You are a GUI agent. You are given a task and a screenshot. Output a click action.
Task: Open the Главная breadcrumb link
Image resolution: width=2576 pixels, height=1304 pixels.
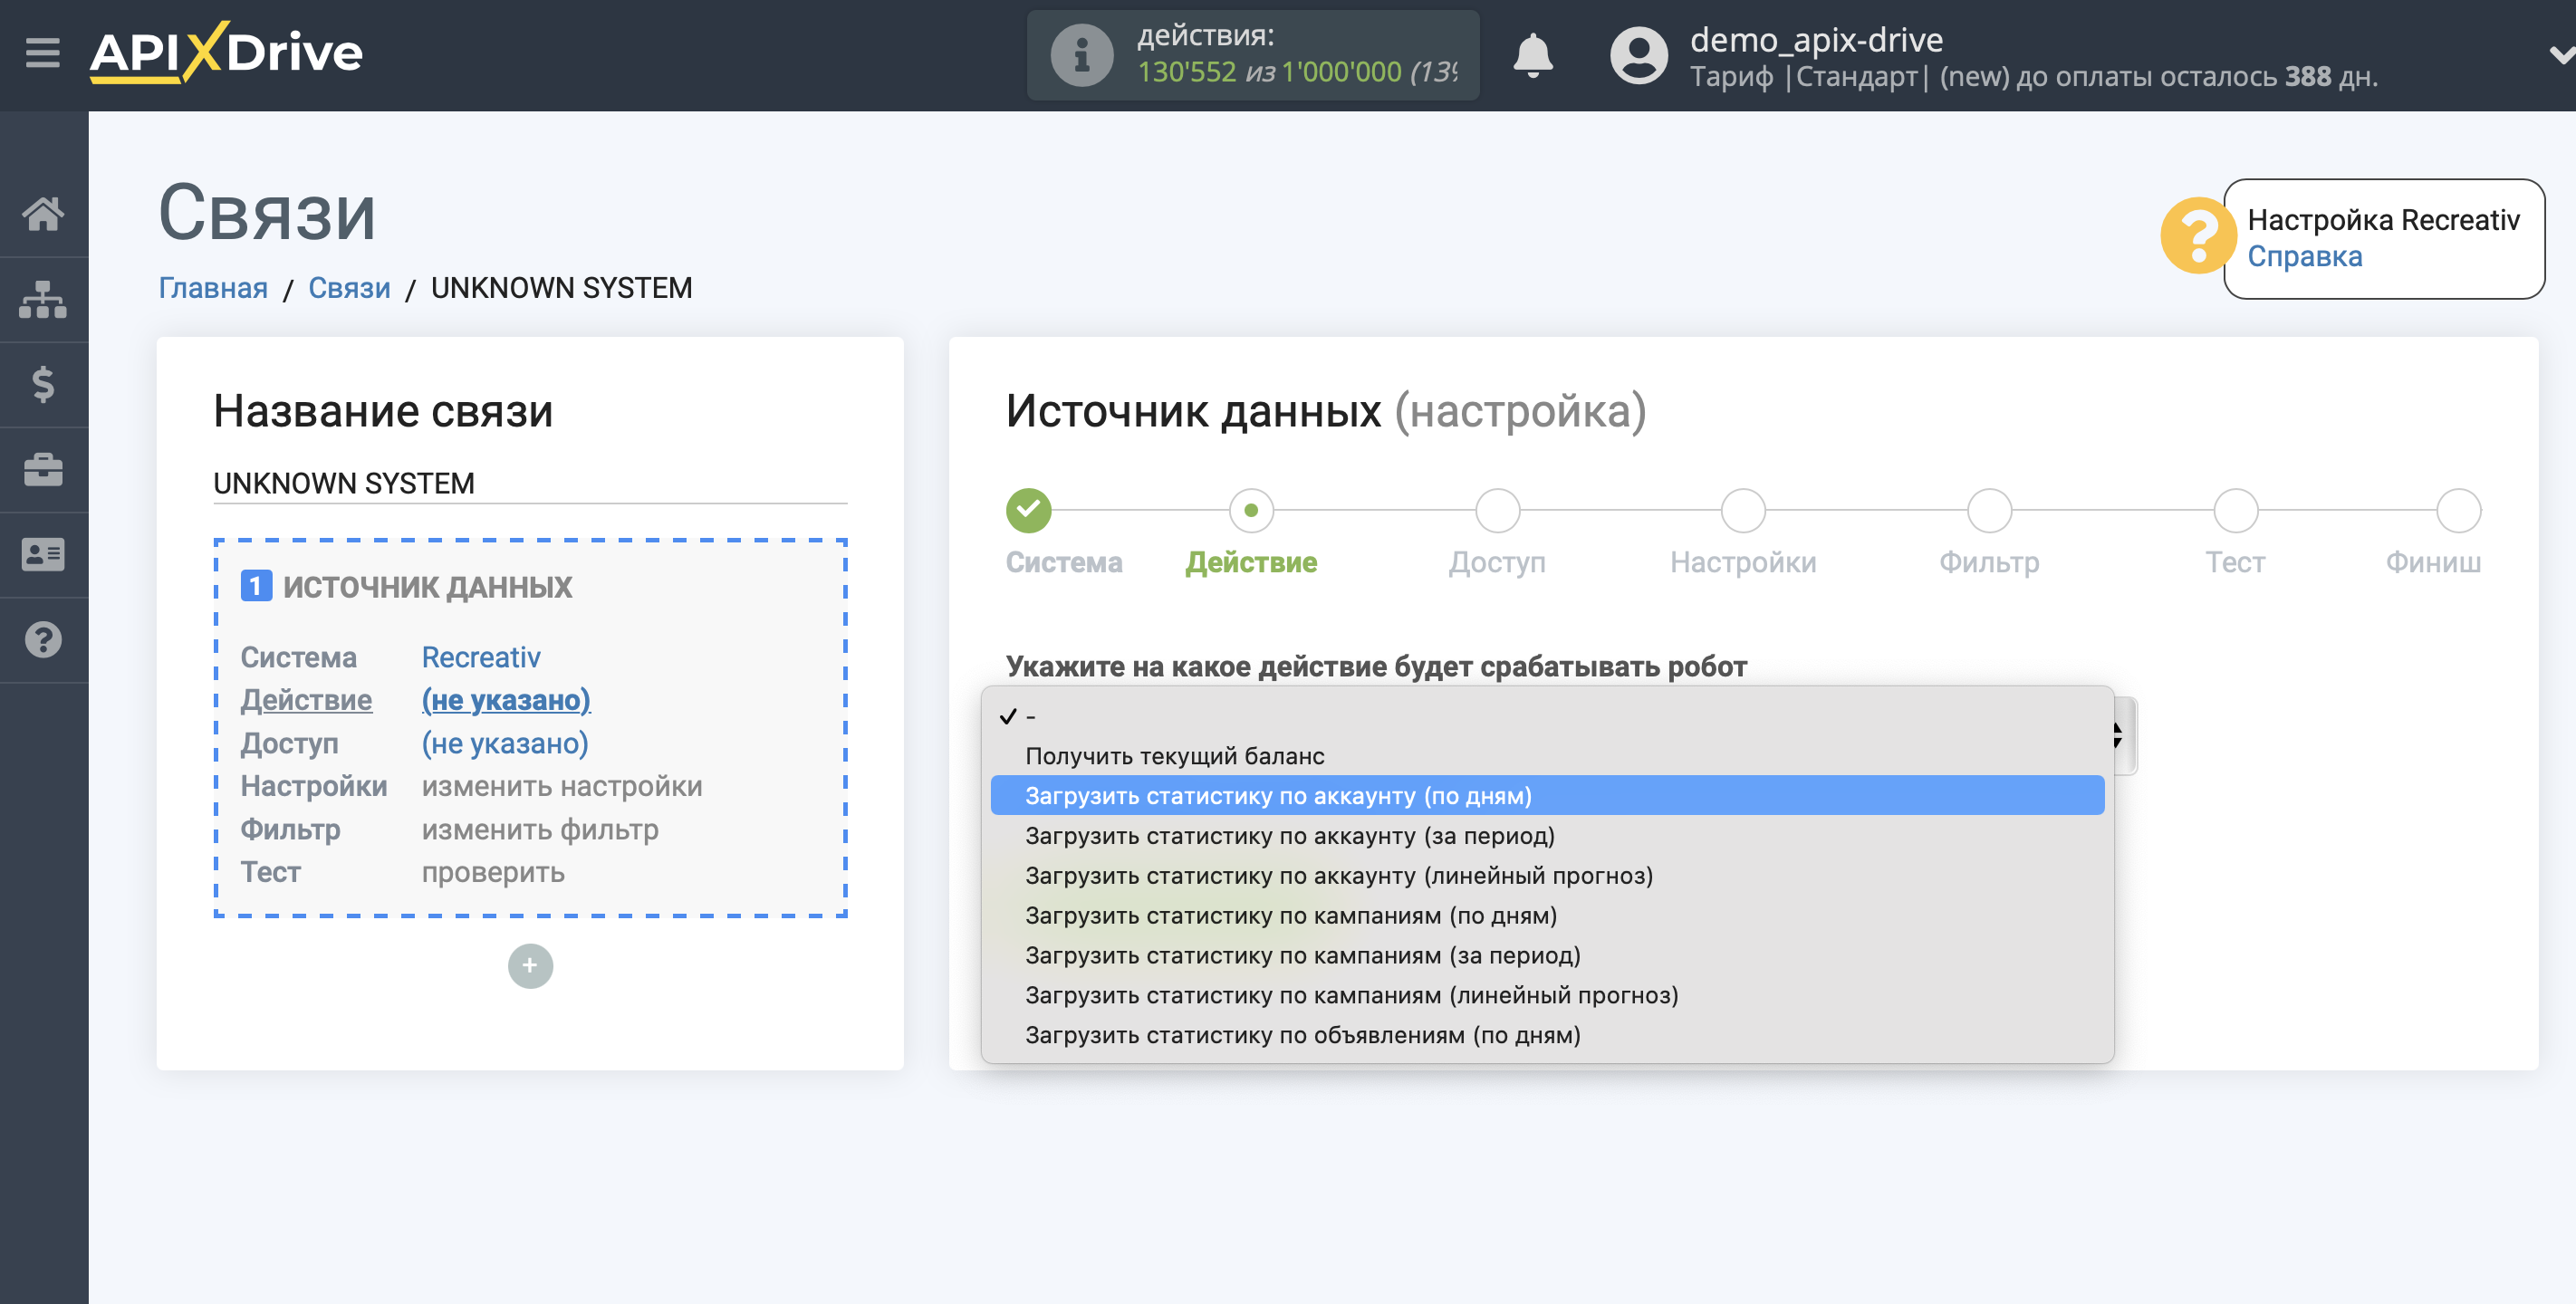pyautogui.click(x=213, y=288)
